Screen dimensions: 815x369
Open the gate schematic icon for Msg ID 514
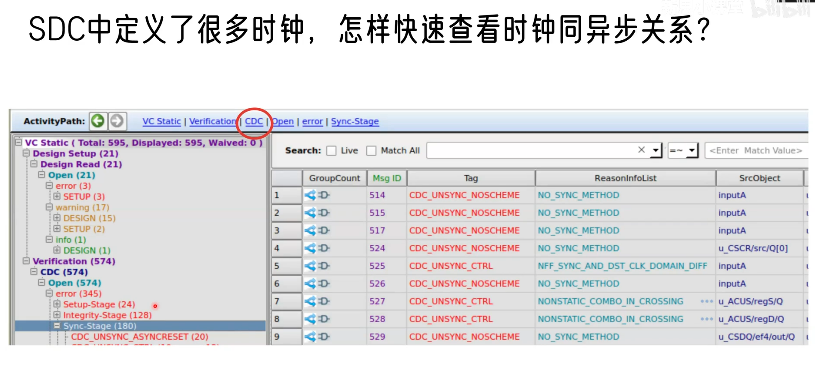click(x=324, y=195)
